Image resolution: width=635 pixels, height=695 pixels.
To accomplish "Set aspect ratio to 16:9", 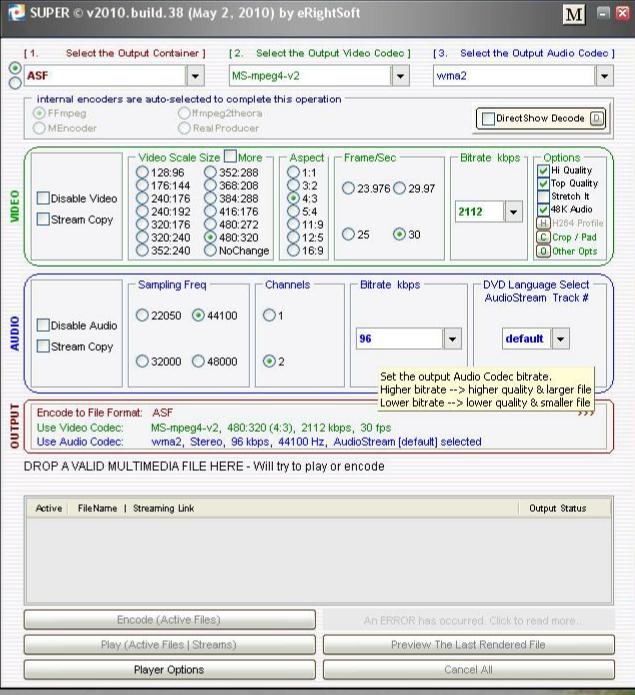I will point(293,250).
